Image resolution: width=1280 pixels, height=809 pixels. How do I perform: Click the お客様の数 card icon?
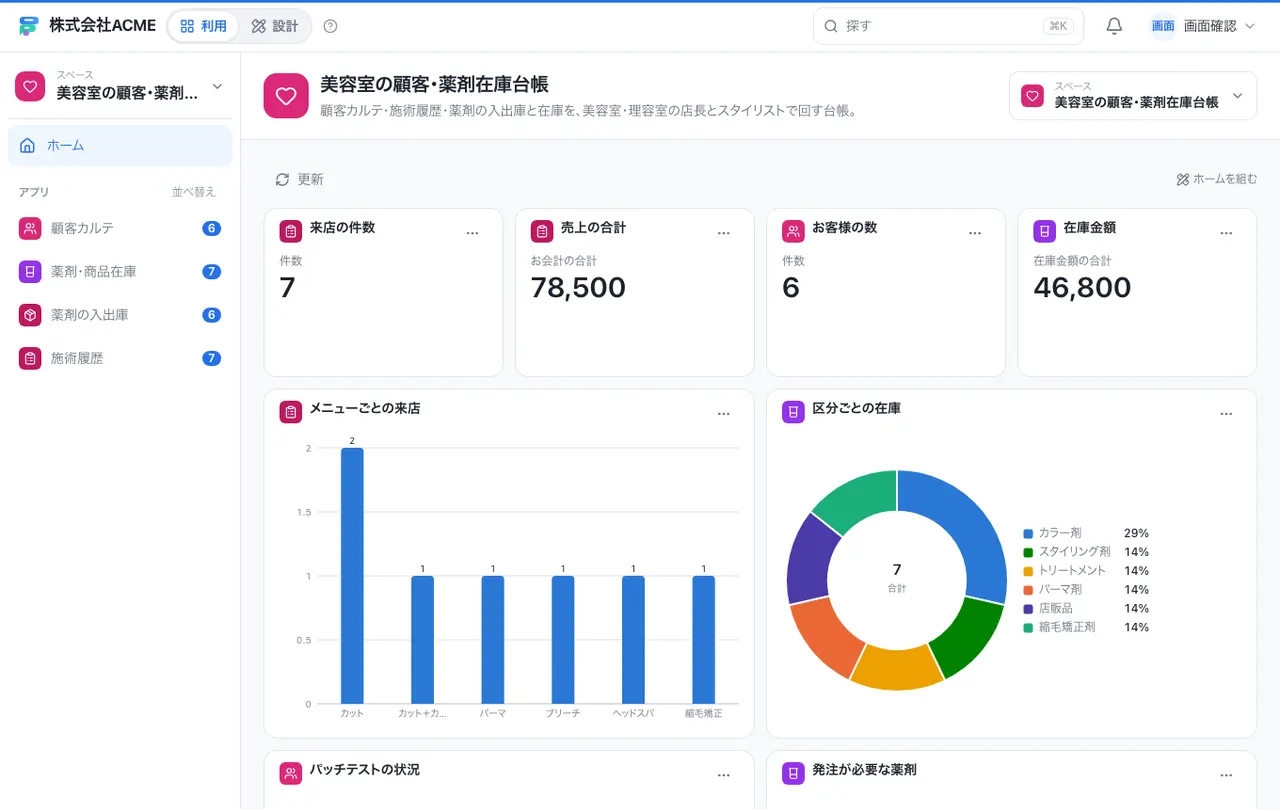click(793, 232)
